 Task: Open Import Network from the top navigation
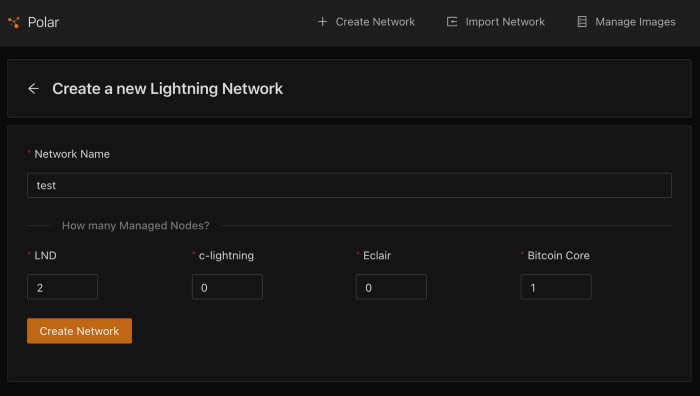click(x=496, y=21)
